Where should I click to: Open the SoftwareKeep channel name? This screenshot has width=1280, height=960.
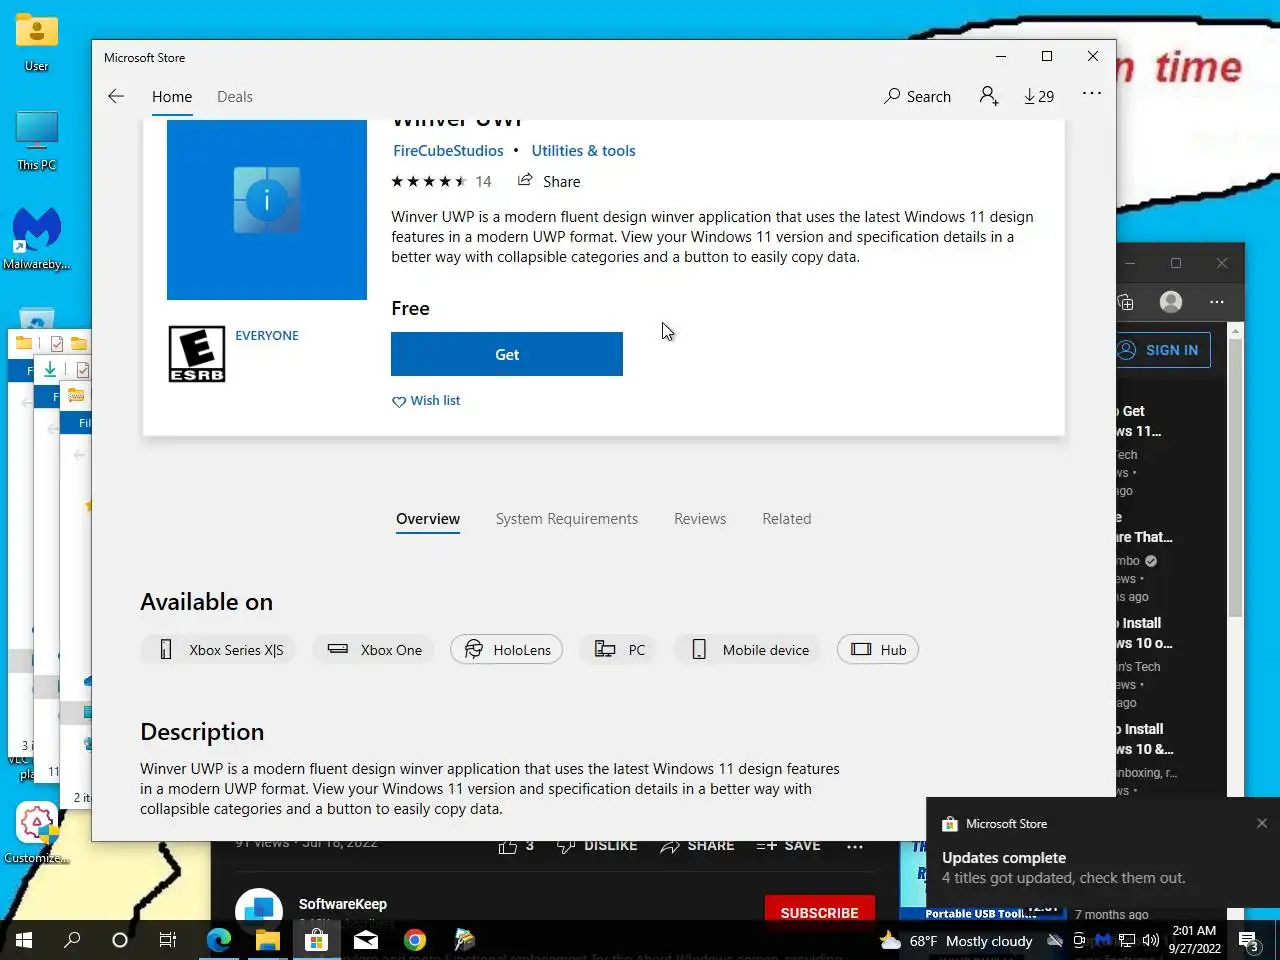(x=342, y=904)
